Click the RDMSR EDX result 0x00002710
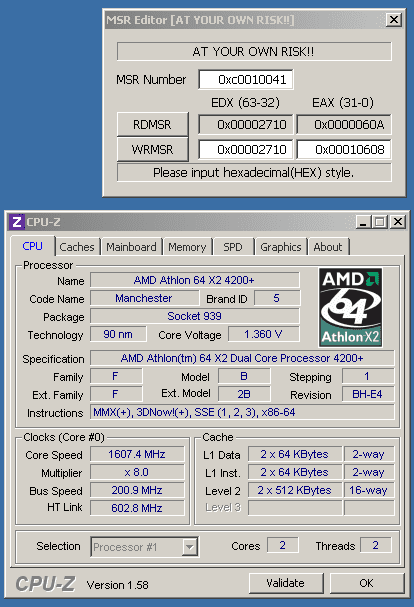Screen dimensions: 414x607 [246, 124]
